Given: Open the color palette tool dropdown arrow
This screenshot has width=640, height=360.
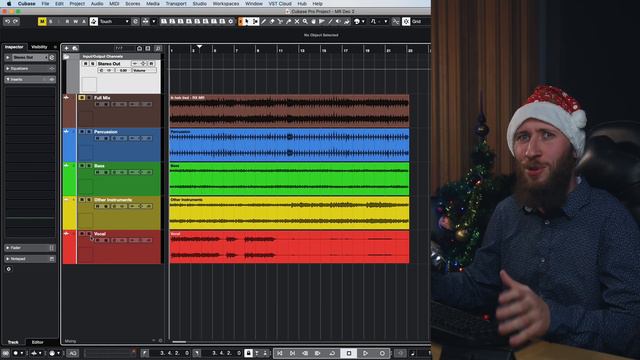Looking at the screenshot, I should pyautogui.click(x=363, y=21).
